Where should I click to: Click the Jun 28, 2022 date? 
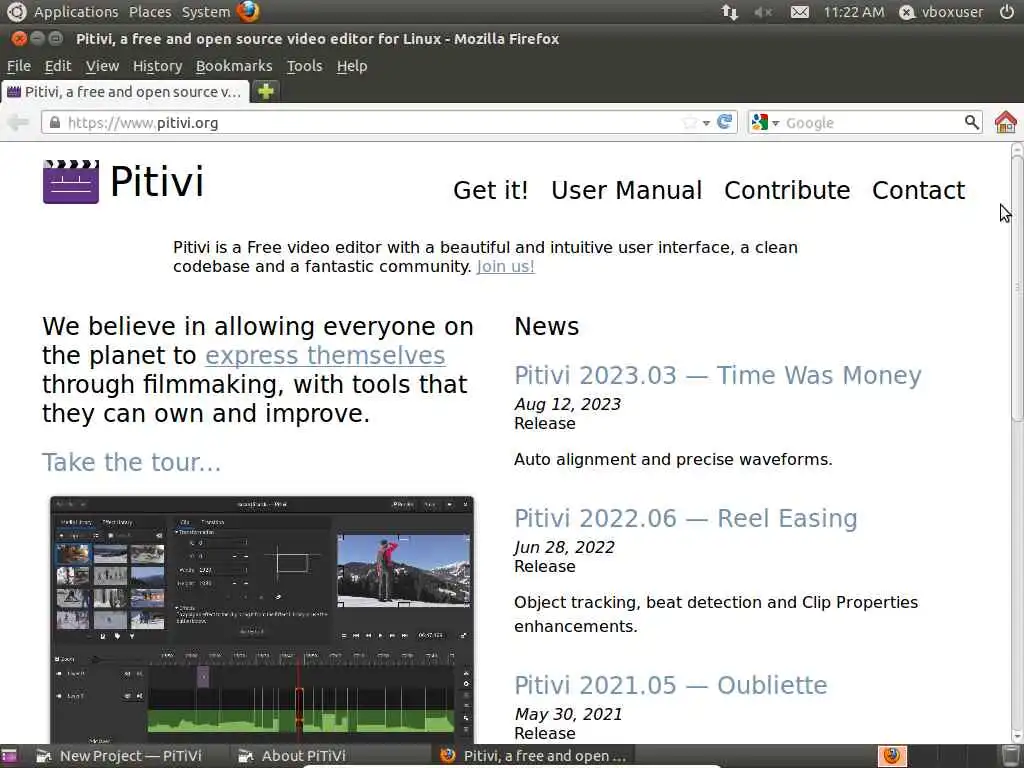point(564,547)
